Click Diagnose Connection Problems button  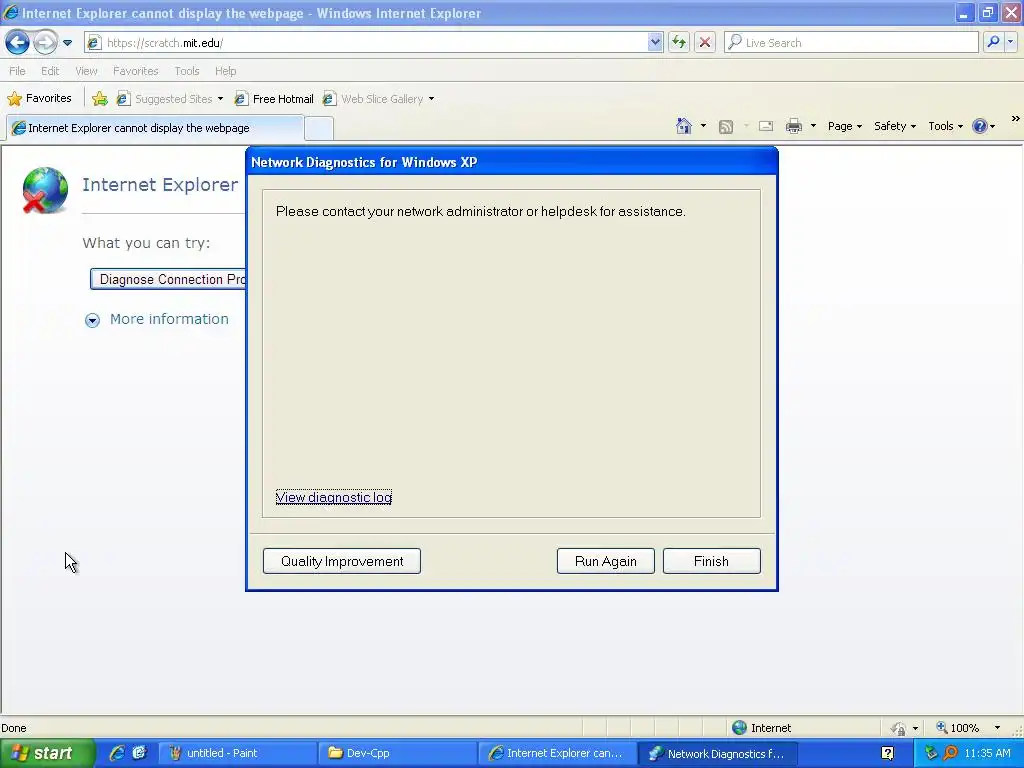168,280
